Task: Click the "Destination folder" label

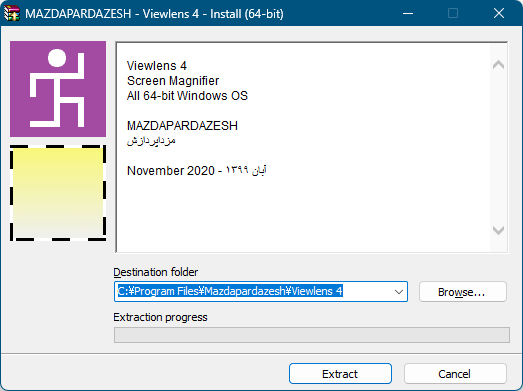Action: click(x=156, y=272)
